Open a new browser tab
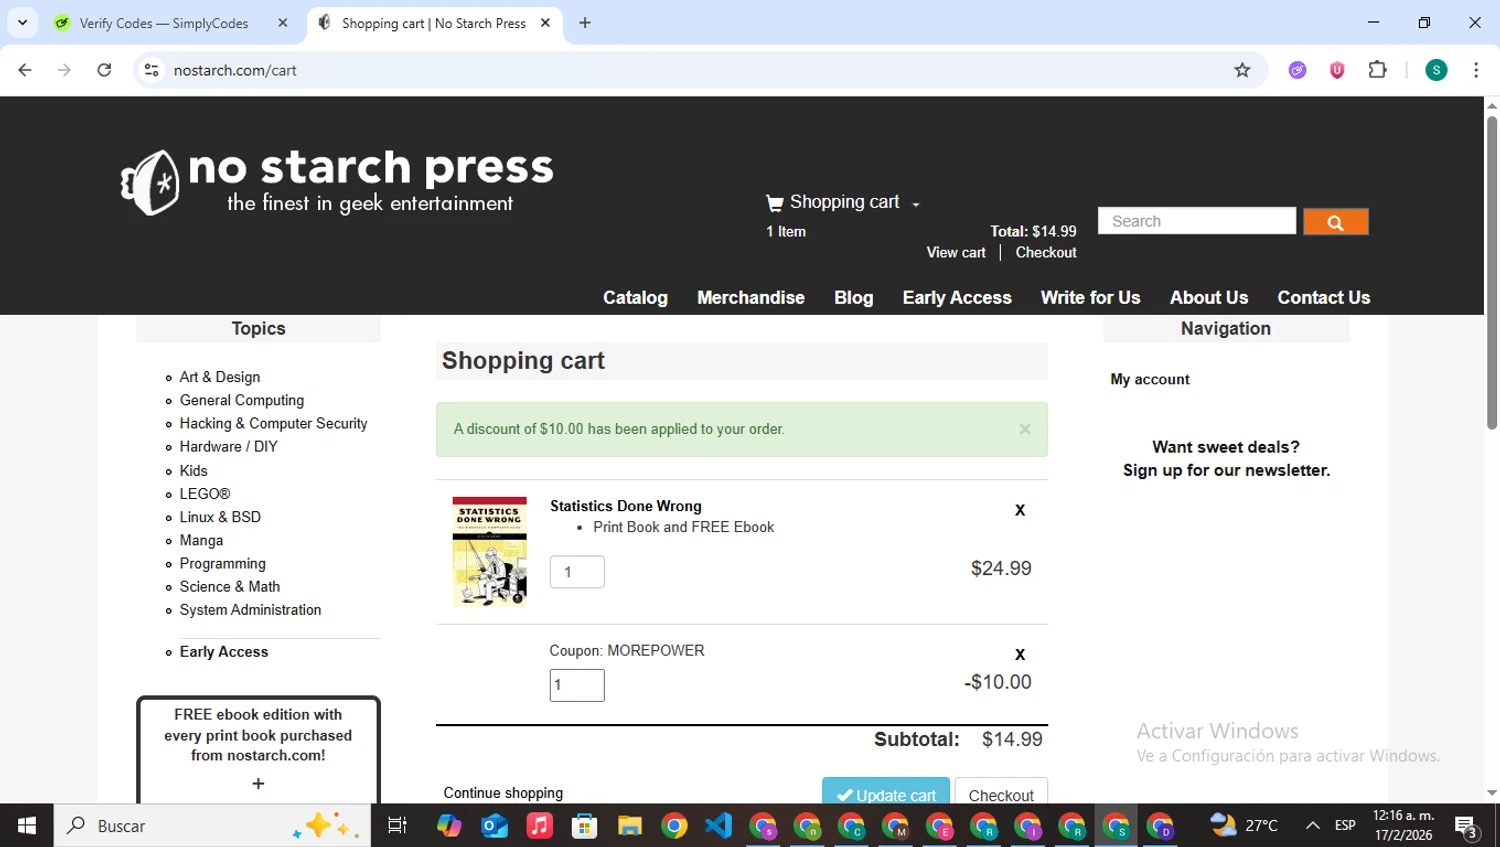 pos(585,23)
